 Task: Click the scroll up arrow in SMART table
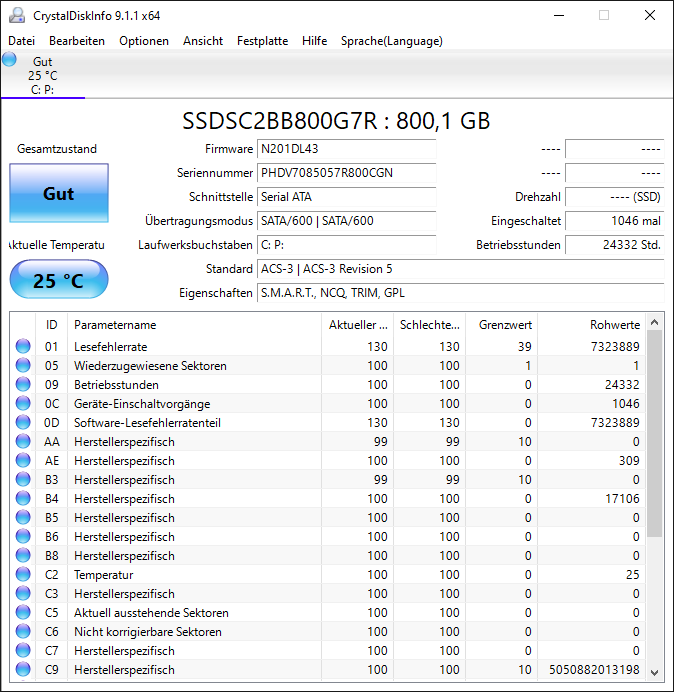655,323
